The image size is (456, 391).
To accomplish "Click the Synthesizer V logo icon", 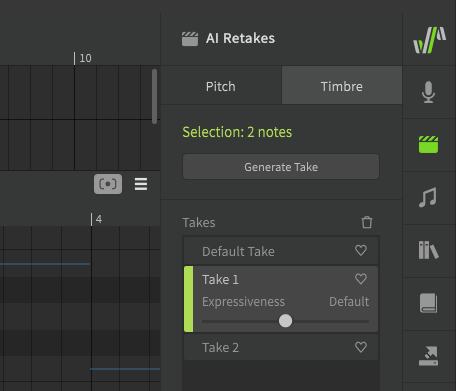I will [x=429, y=40].
